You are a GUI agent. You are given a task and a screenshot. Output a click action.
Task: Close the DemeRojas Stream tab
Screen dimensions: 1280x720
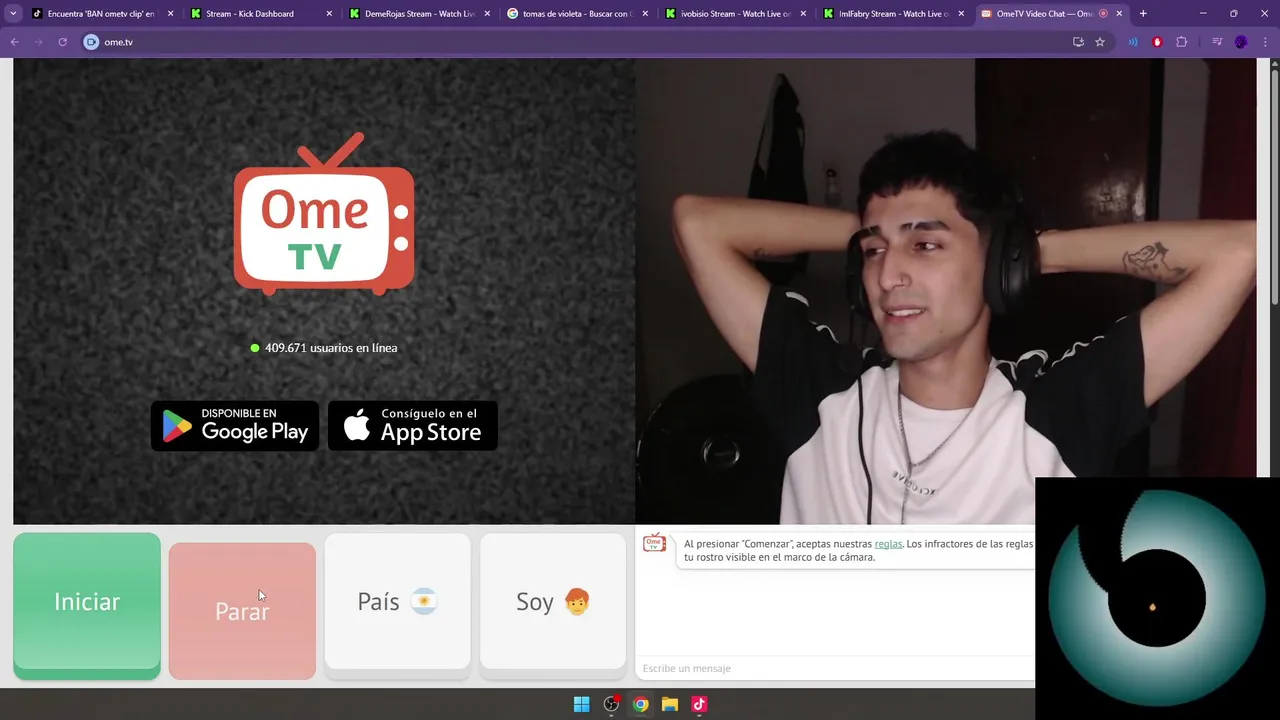coord(486,14)
